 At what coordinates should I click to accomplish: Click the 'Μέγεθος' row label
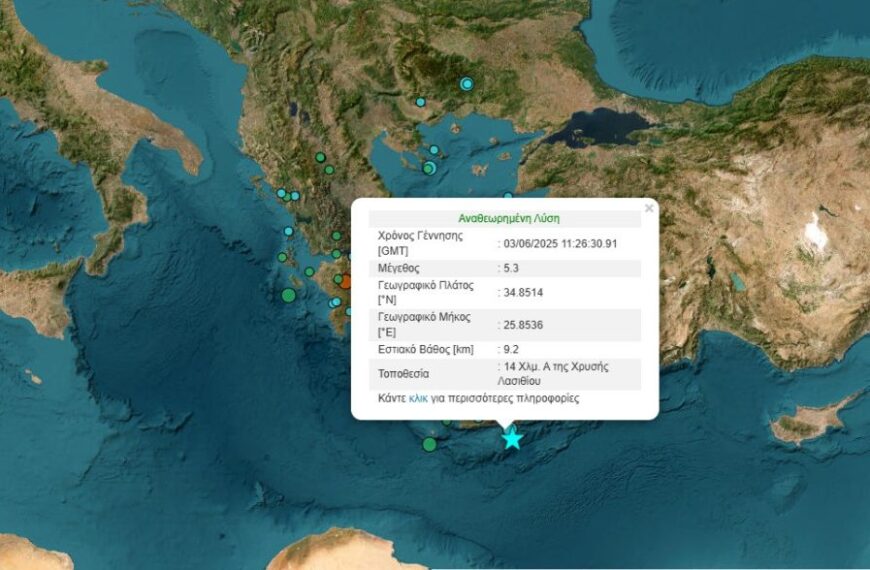[398, 268]
